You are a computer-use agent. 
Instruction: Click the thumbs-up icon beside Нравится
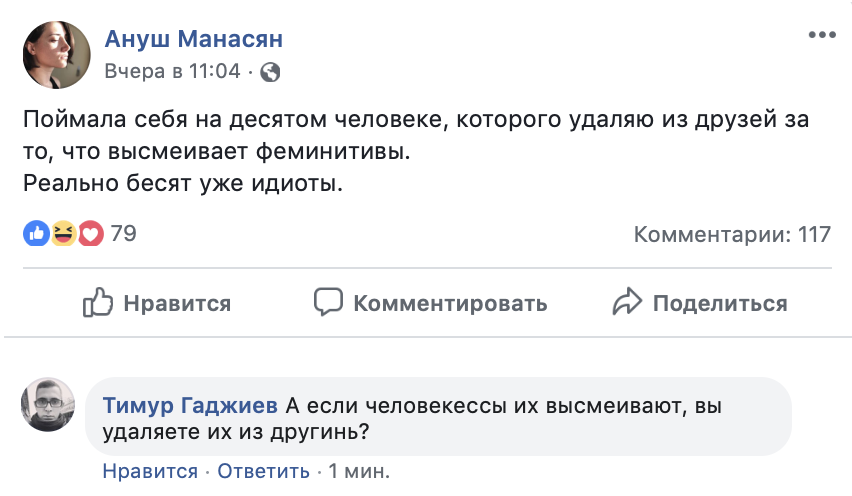pos(97,302)
